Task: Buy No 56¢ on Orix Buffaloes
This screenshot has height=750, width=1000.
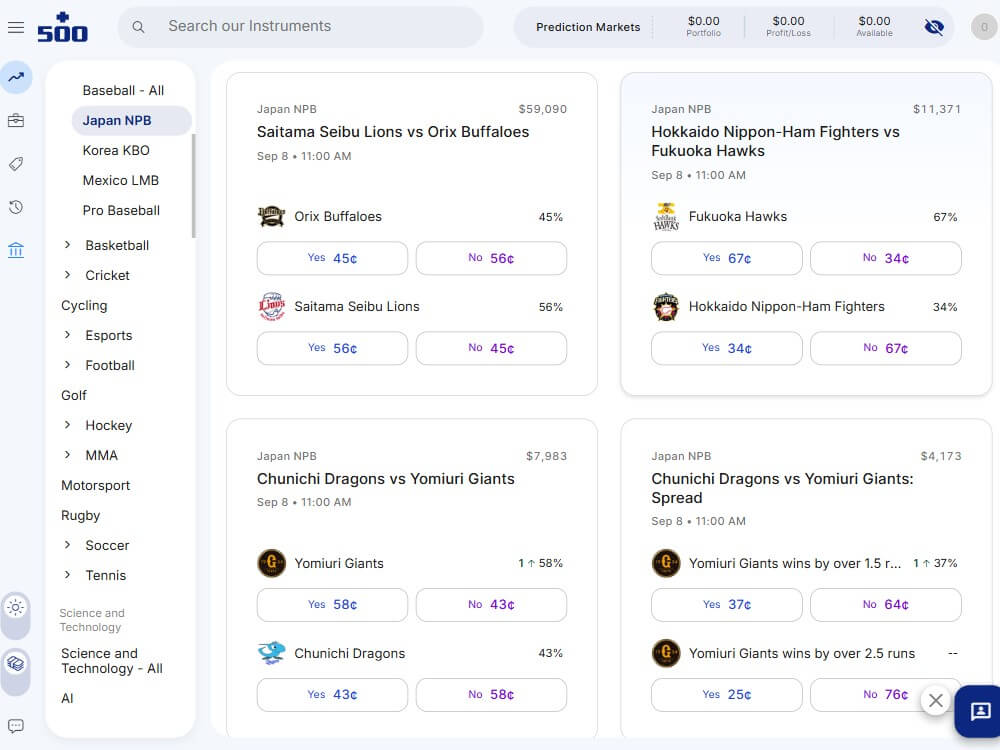Action: coord(491,258)
